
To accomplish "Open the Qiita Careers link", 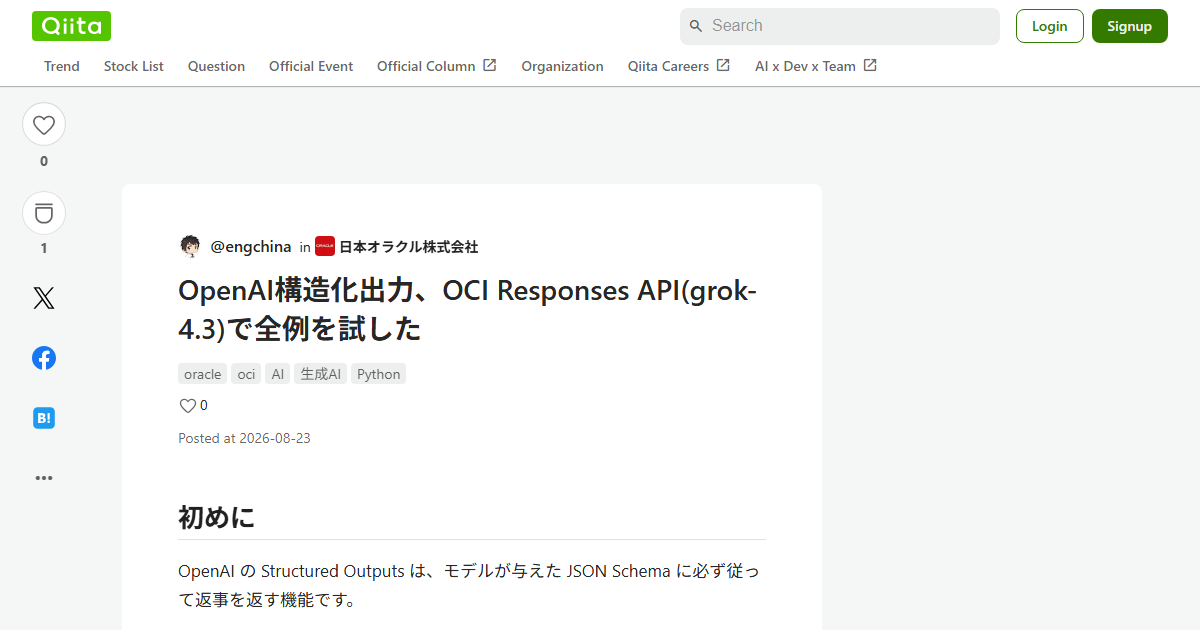I will click(679, 66).
